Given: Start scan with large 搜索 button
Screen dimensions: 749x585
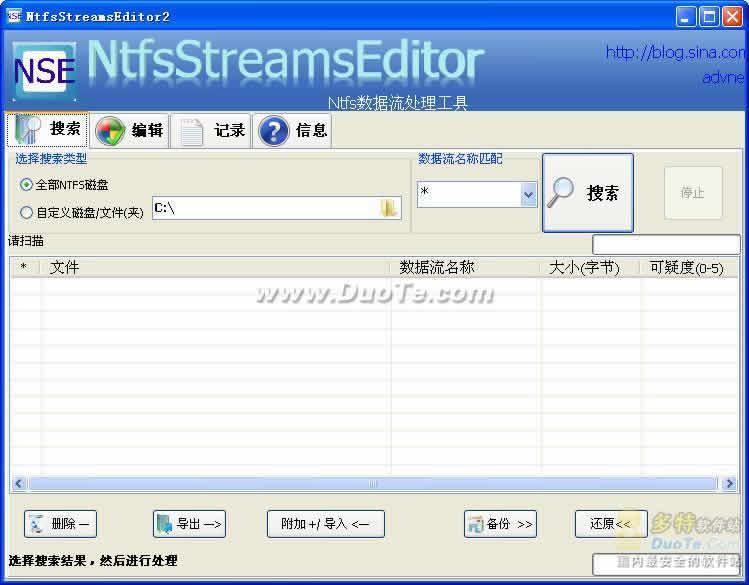Looking at the screenshot, I should pyautogui.click(x=588, y=193).
